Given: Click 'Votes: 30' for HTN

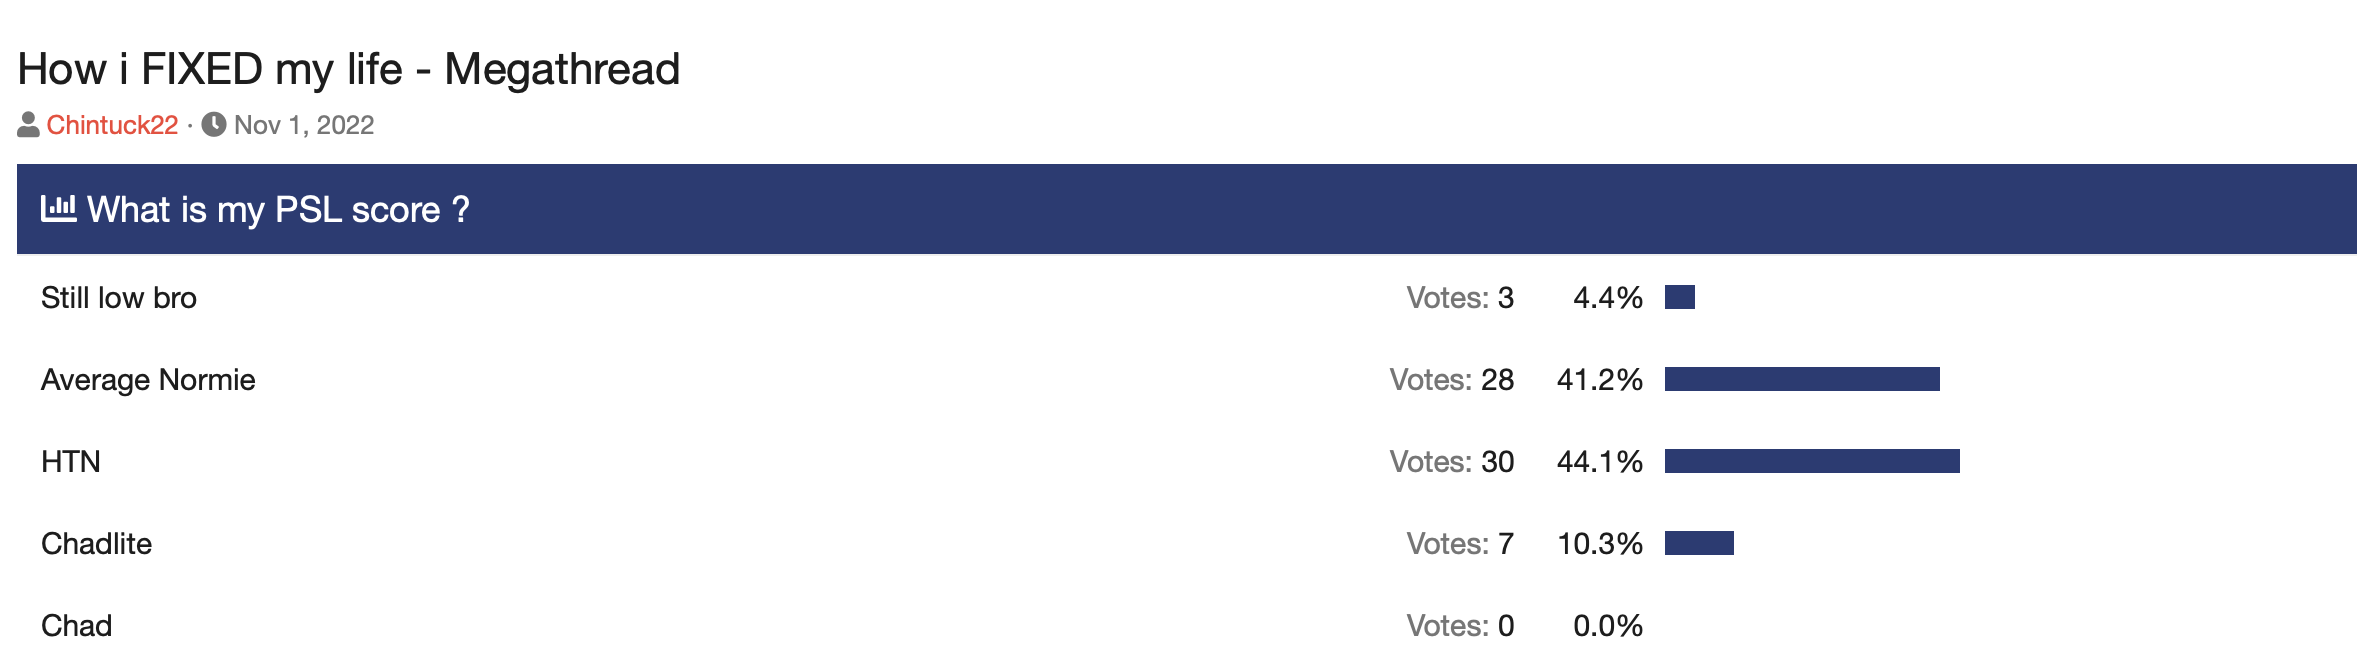Looking at the screenshot, I should pyautogui.click(x=1451, y=462).
